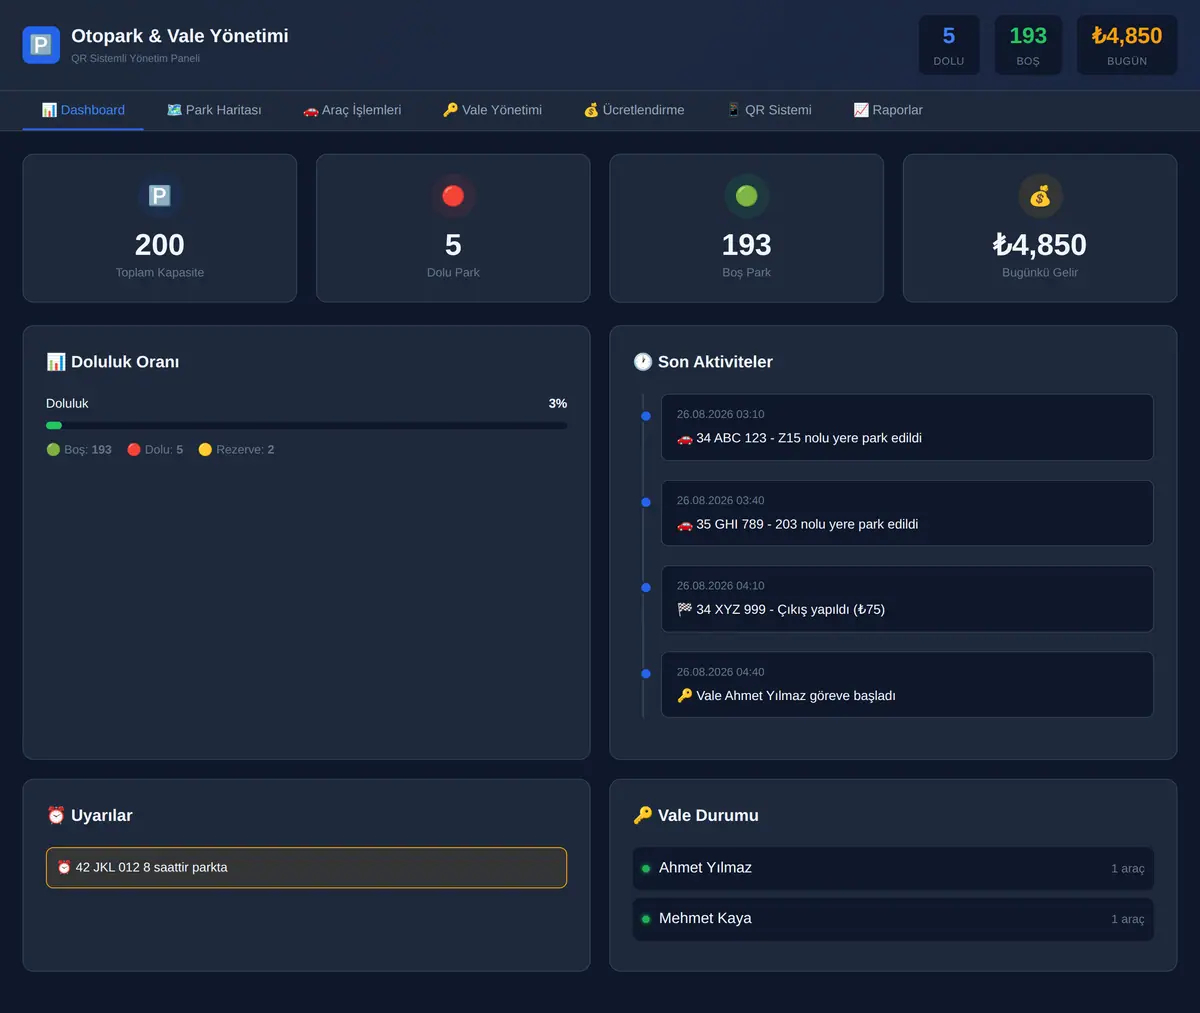Click the 26.08.2026 04:40 timestamp
This screenshot has width=1200, height=1013.
pyautogui.click(x=721, y=672)
